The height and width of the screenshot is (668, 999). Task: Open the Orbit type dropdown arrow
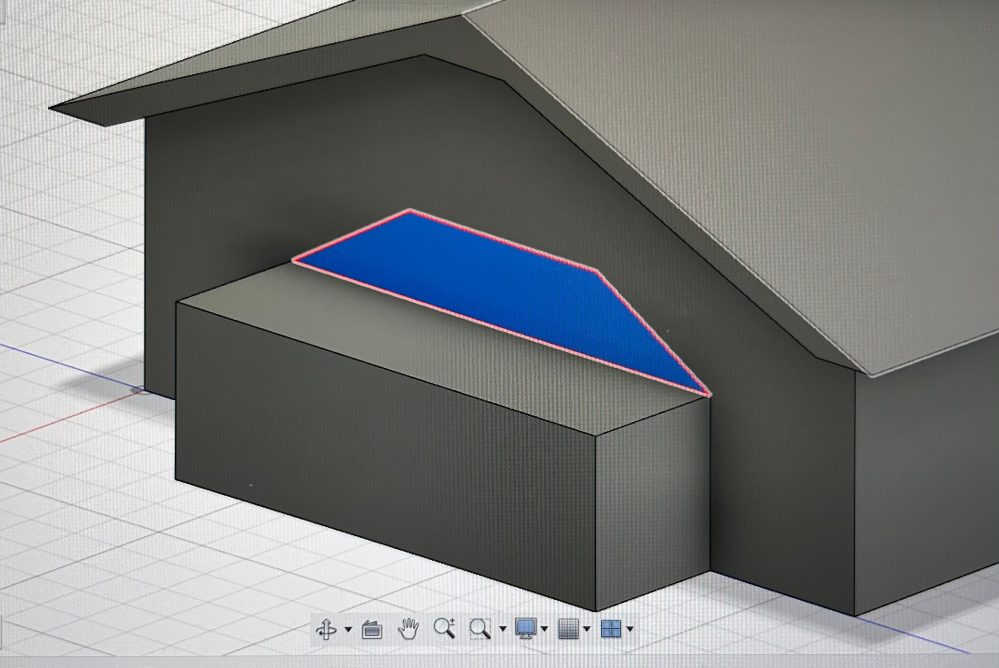348,630
